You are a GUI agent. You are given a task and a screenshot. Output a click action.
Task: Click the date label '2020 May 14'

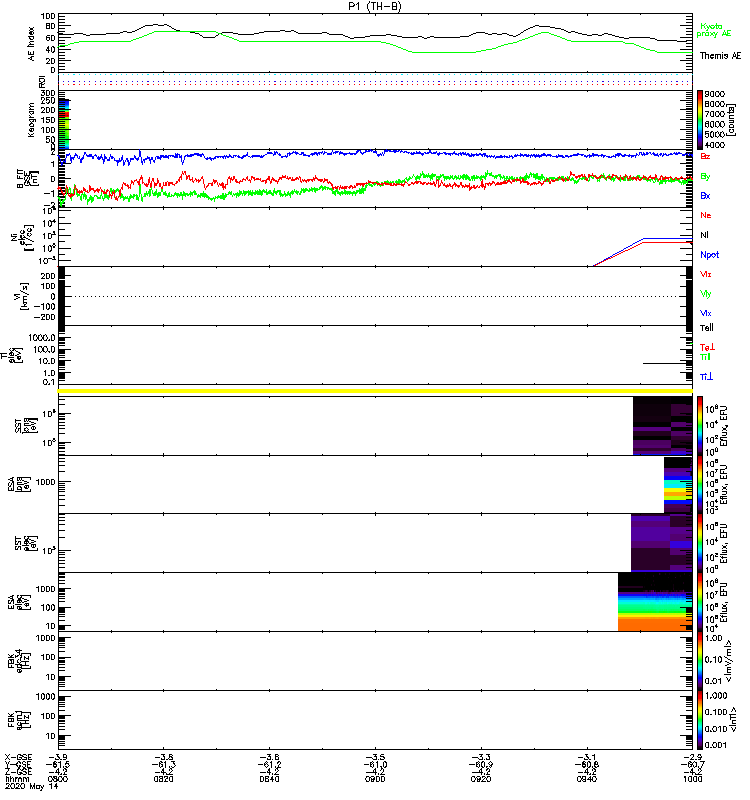coord(32,787)
